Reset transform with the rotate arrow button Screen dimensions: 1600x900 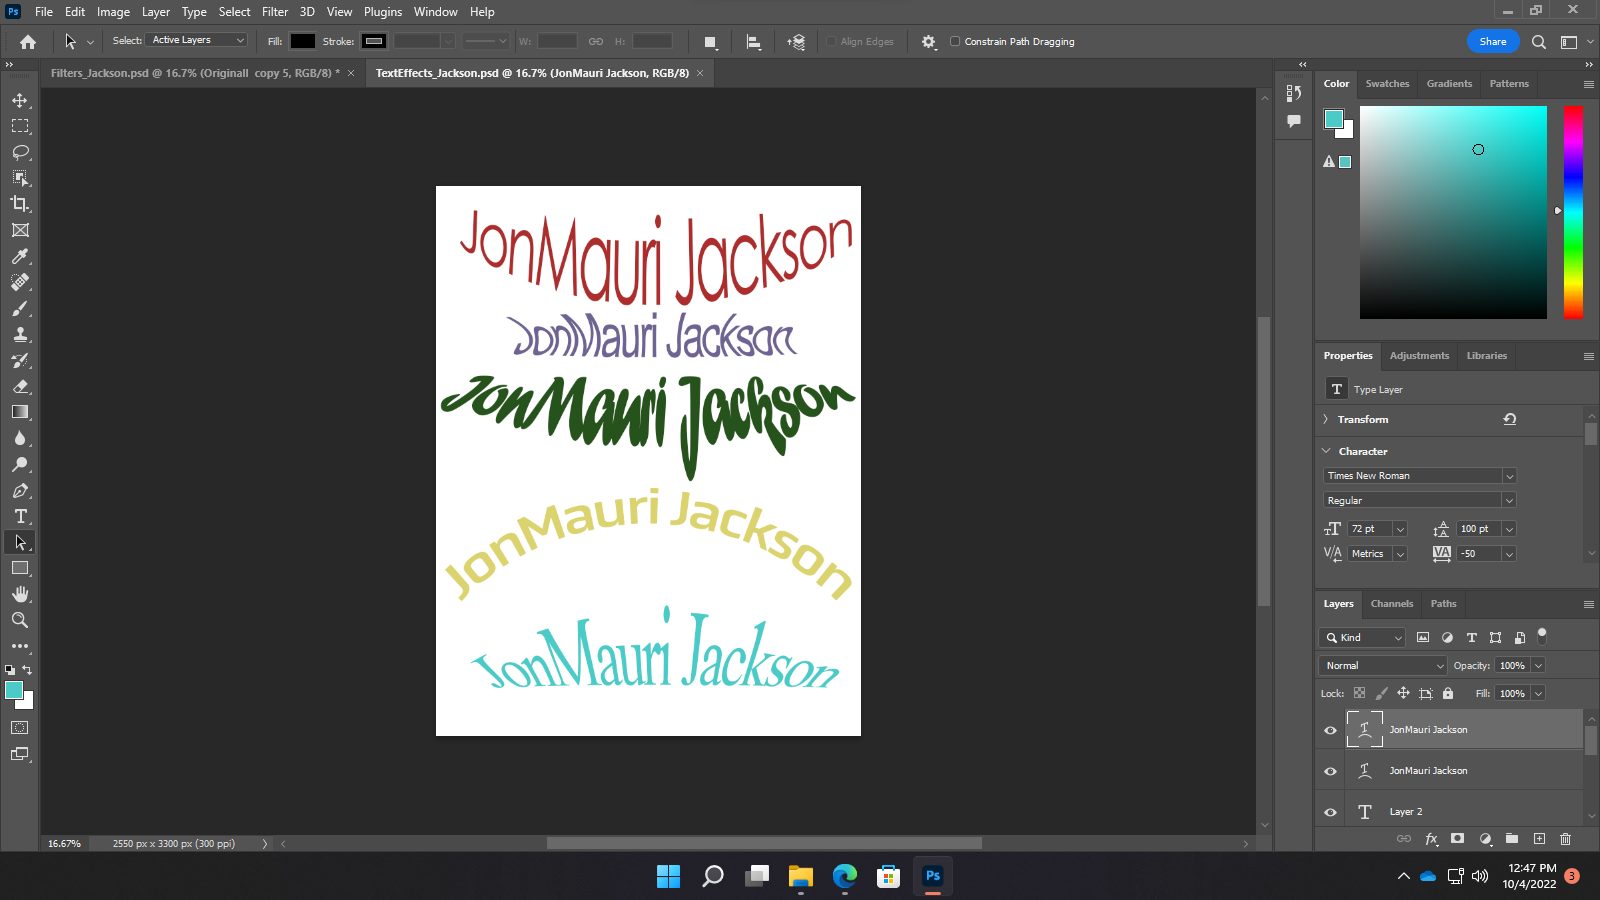click(1510, 419)
